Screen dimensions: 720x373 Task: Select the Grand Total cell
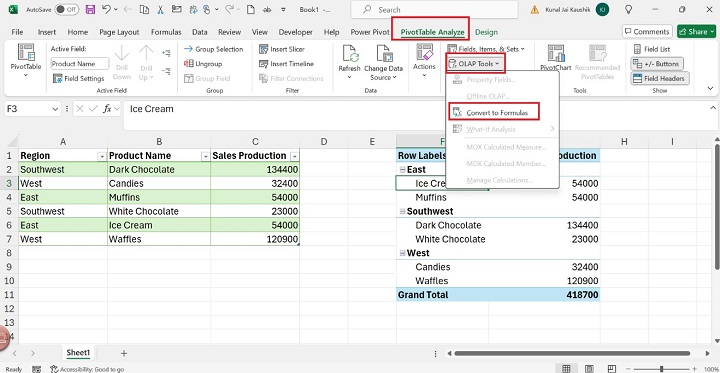(443, 295)
